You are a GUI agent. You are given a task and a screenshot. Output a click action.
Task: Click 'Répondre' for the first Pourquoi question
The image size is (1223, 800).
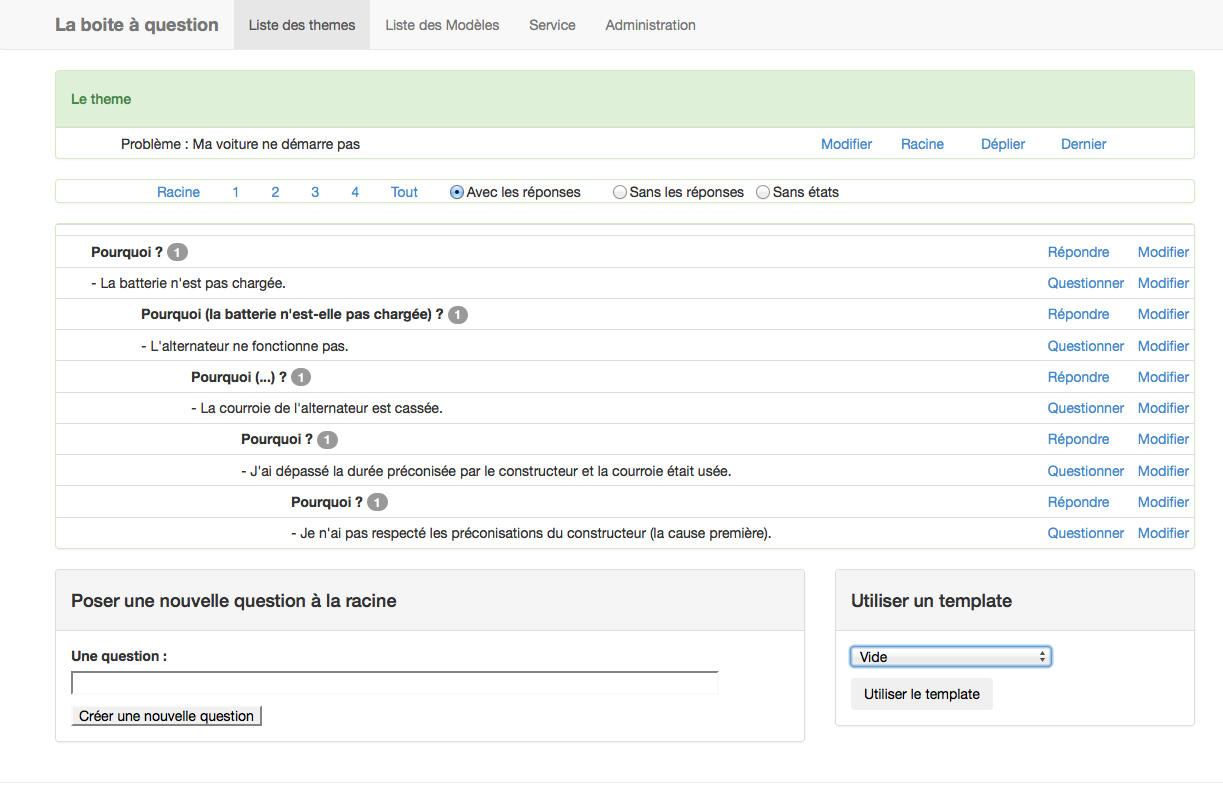point(1078,252)
